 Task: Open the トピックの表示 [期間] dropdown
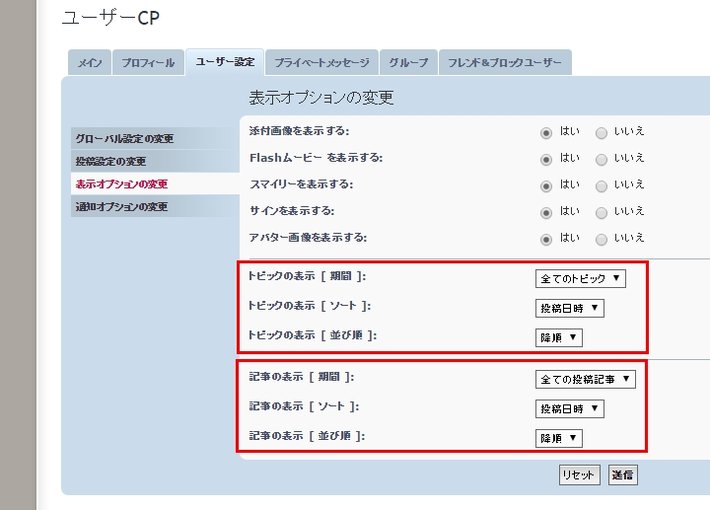[580, 278]
